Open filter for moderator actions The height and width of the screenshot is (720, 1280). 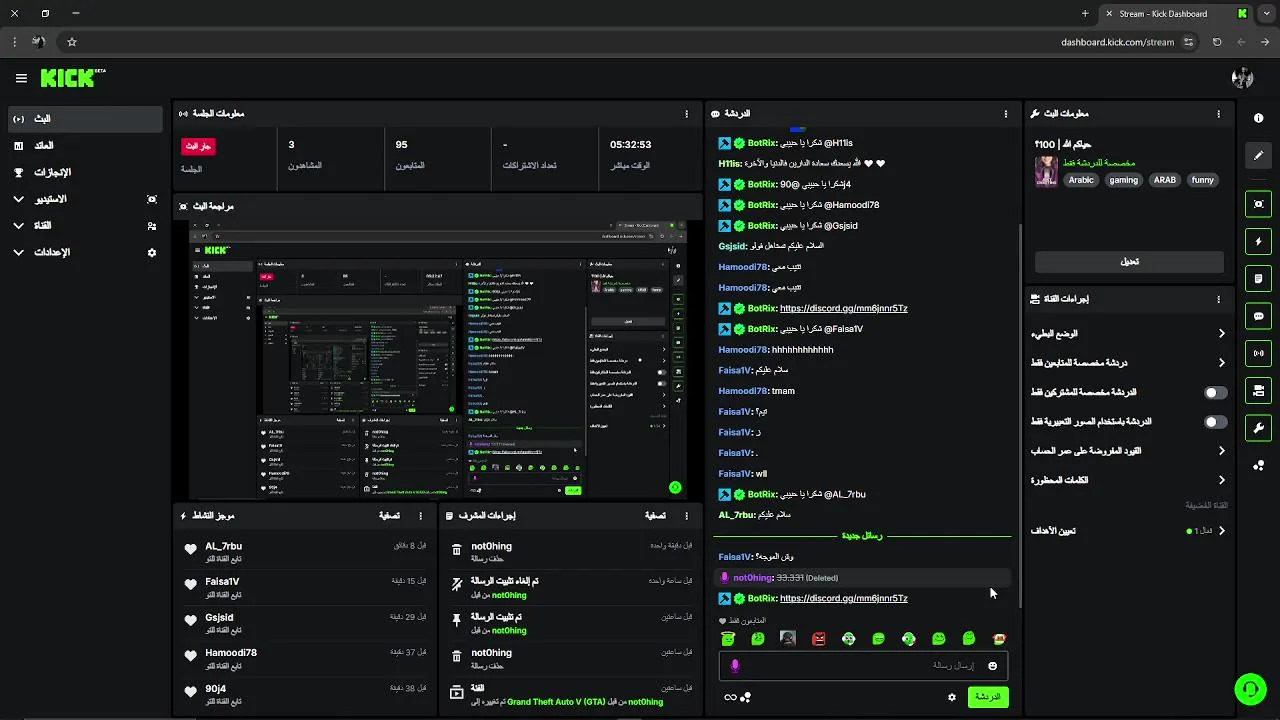pyautogui.click(x=655, y=516)
